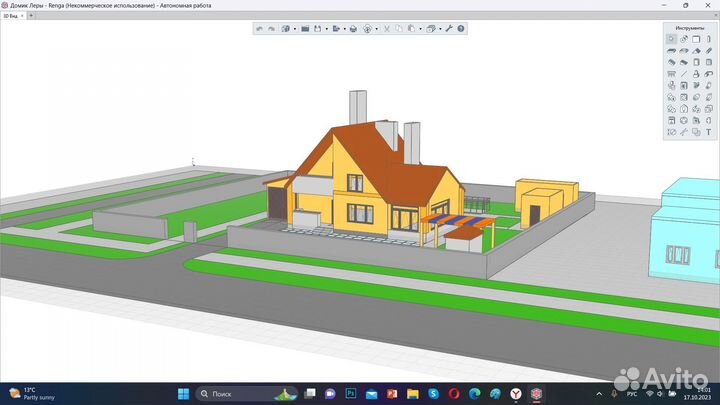This screenshot has width=720, height=405.
Task: Switch to the 3D Вид tab
Action: point(10,17)
